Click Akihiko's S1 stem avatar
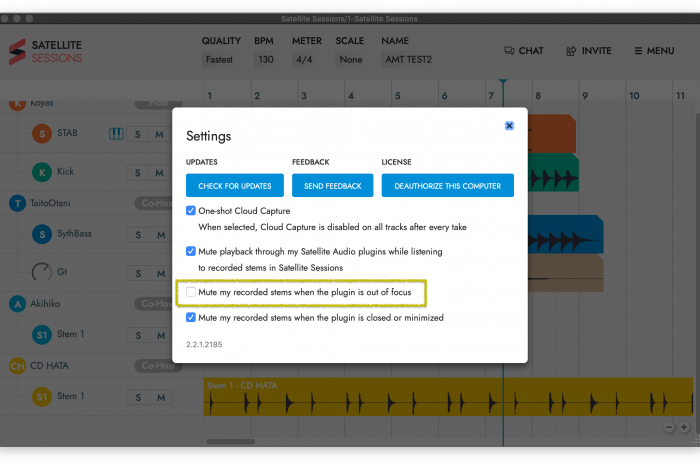The width and height of the screenshot is (700, 465). [x=42, y=335]
